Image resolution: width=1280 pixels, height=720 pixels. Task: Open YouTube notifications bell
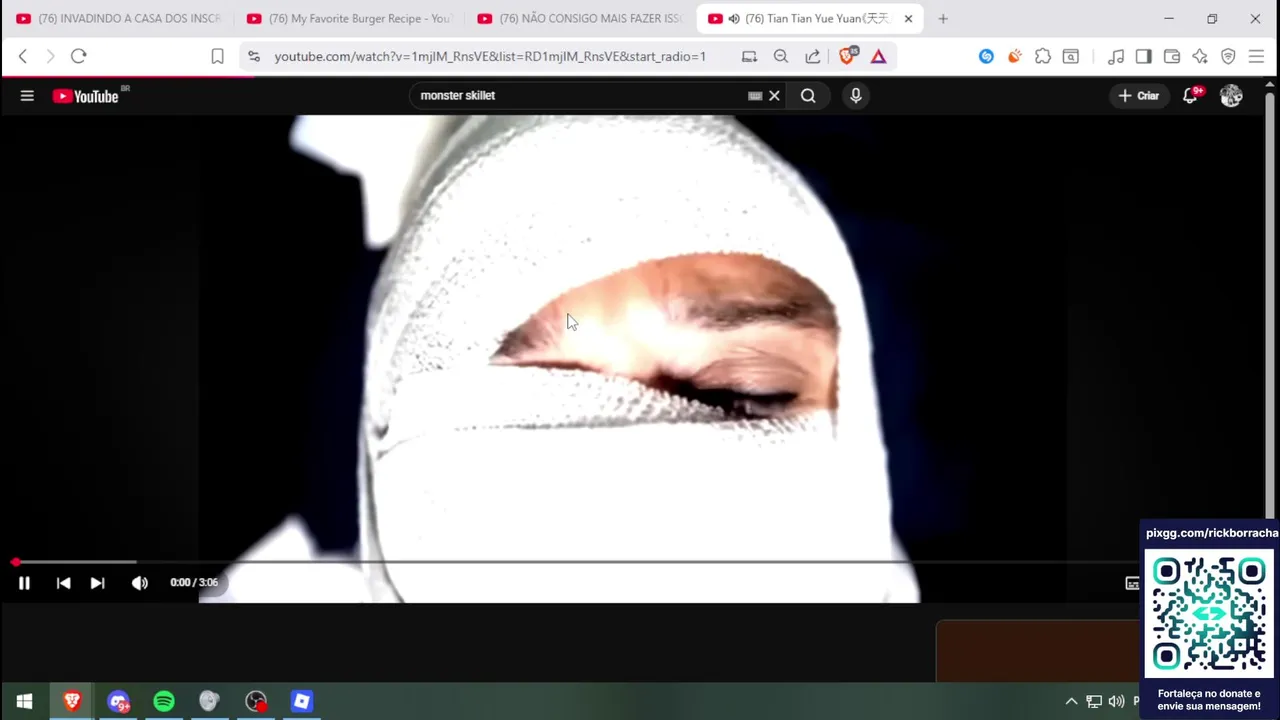[x=1190, y=96]
